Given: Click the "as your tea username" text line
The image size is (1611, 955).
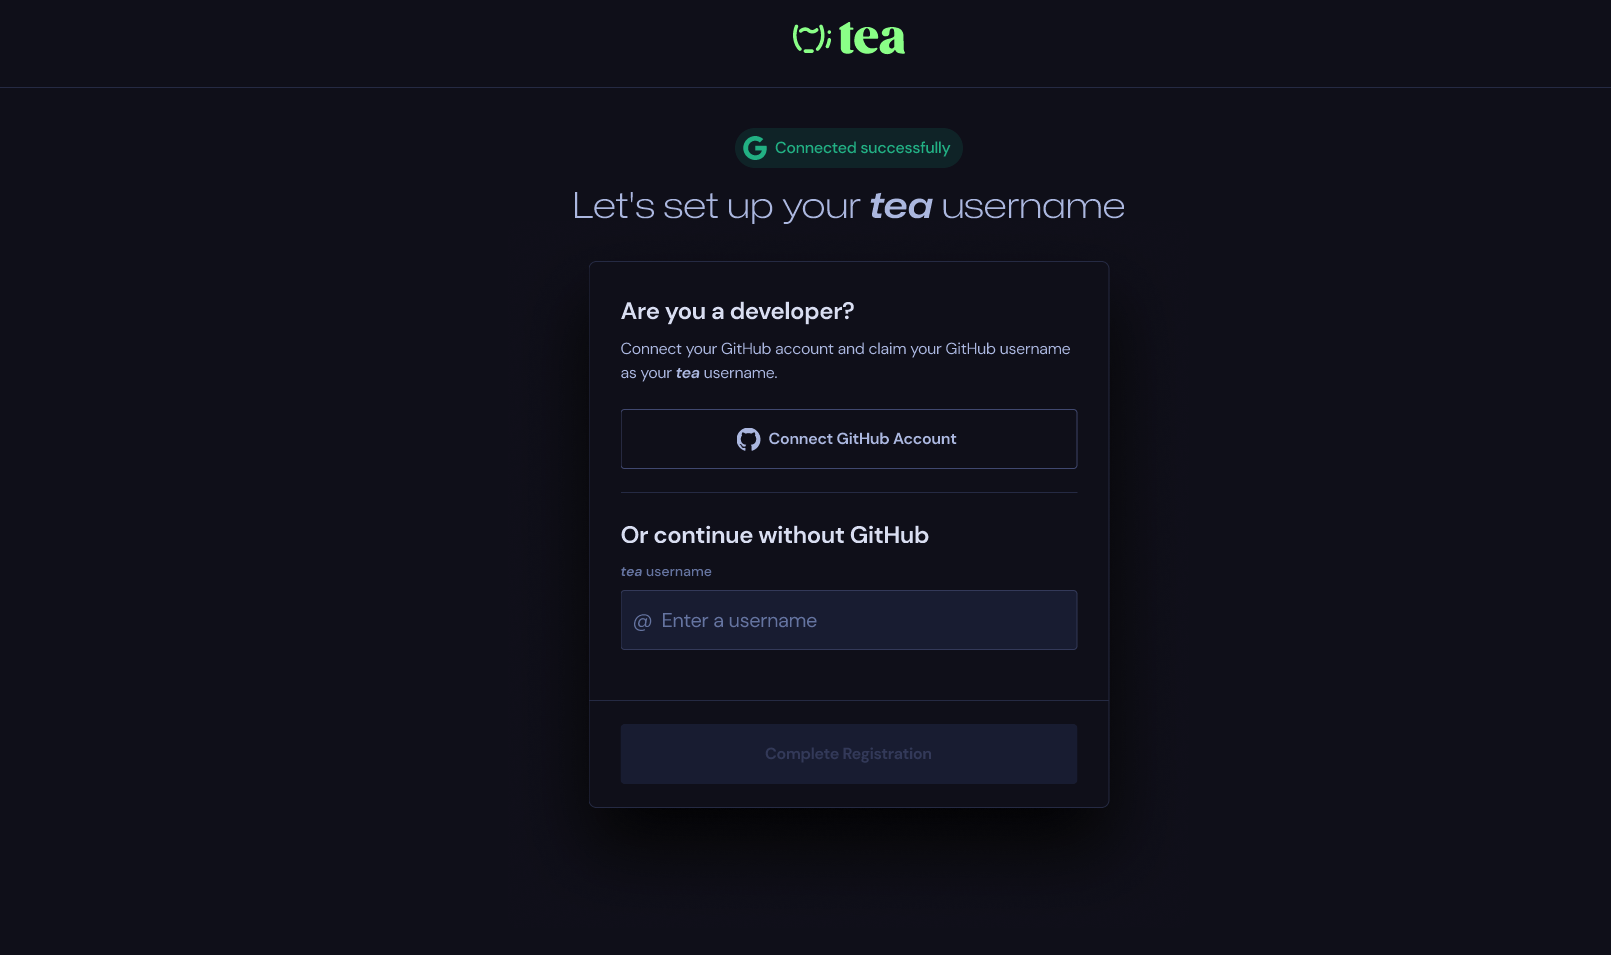Looking at the screenshot, I should pyautogui.click(x=698, y=373).
